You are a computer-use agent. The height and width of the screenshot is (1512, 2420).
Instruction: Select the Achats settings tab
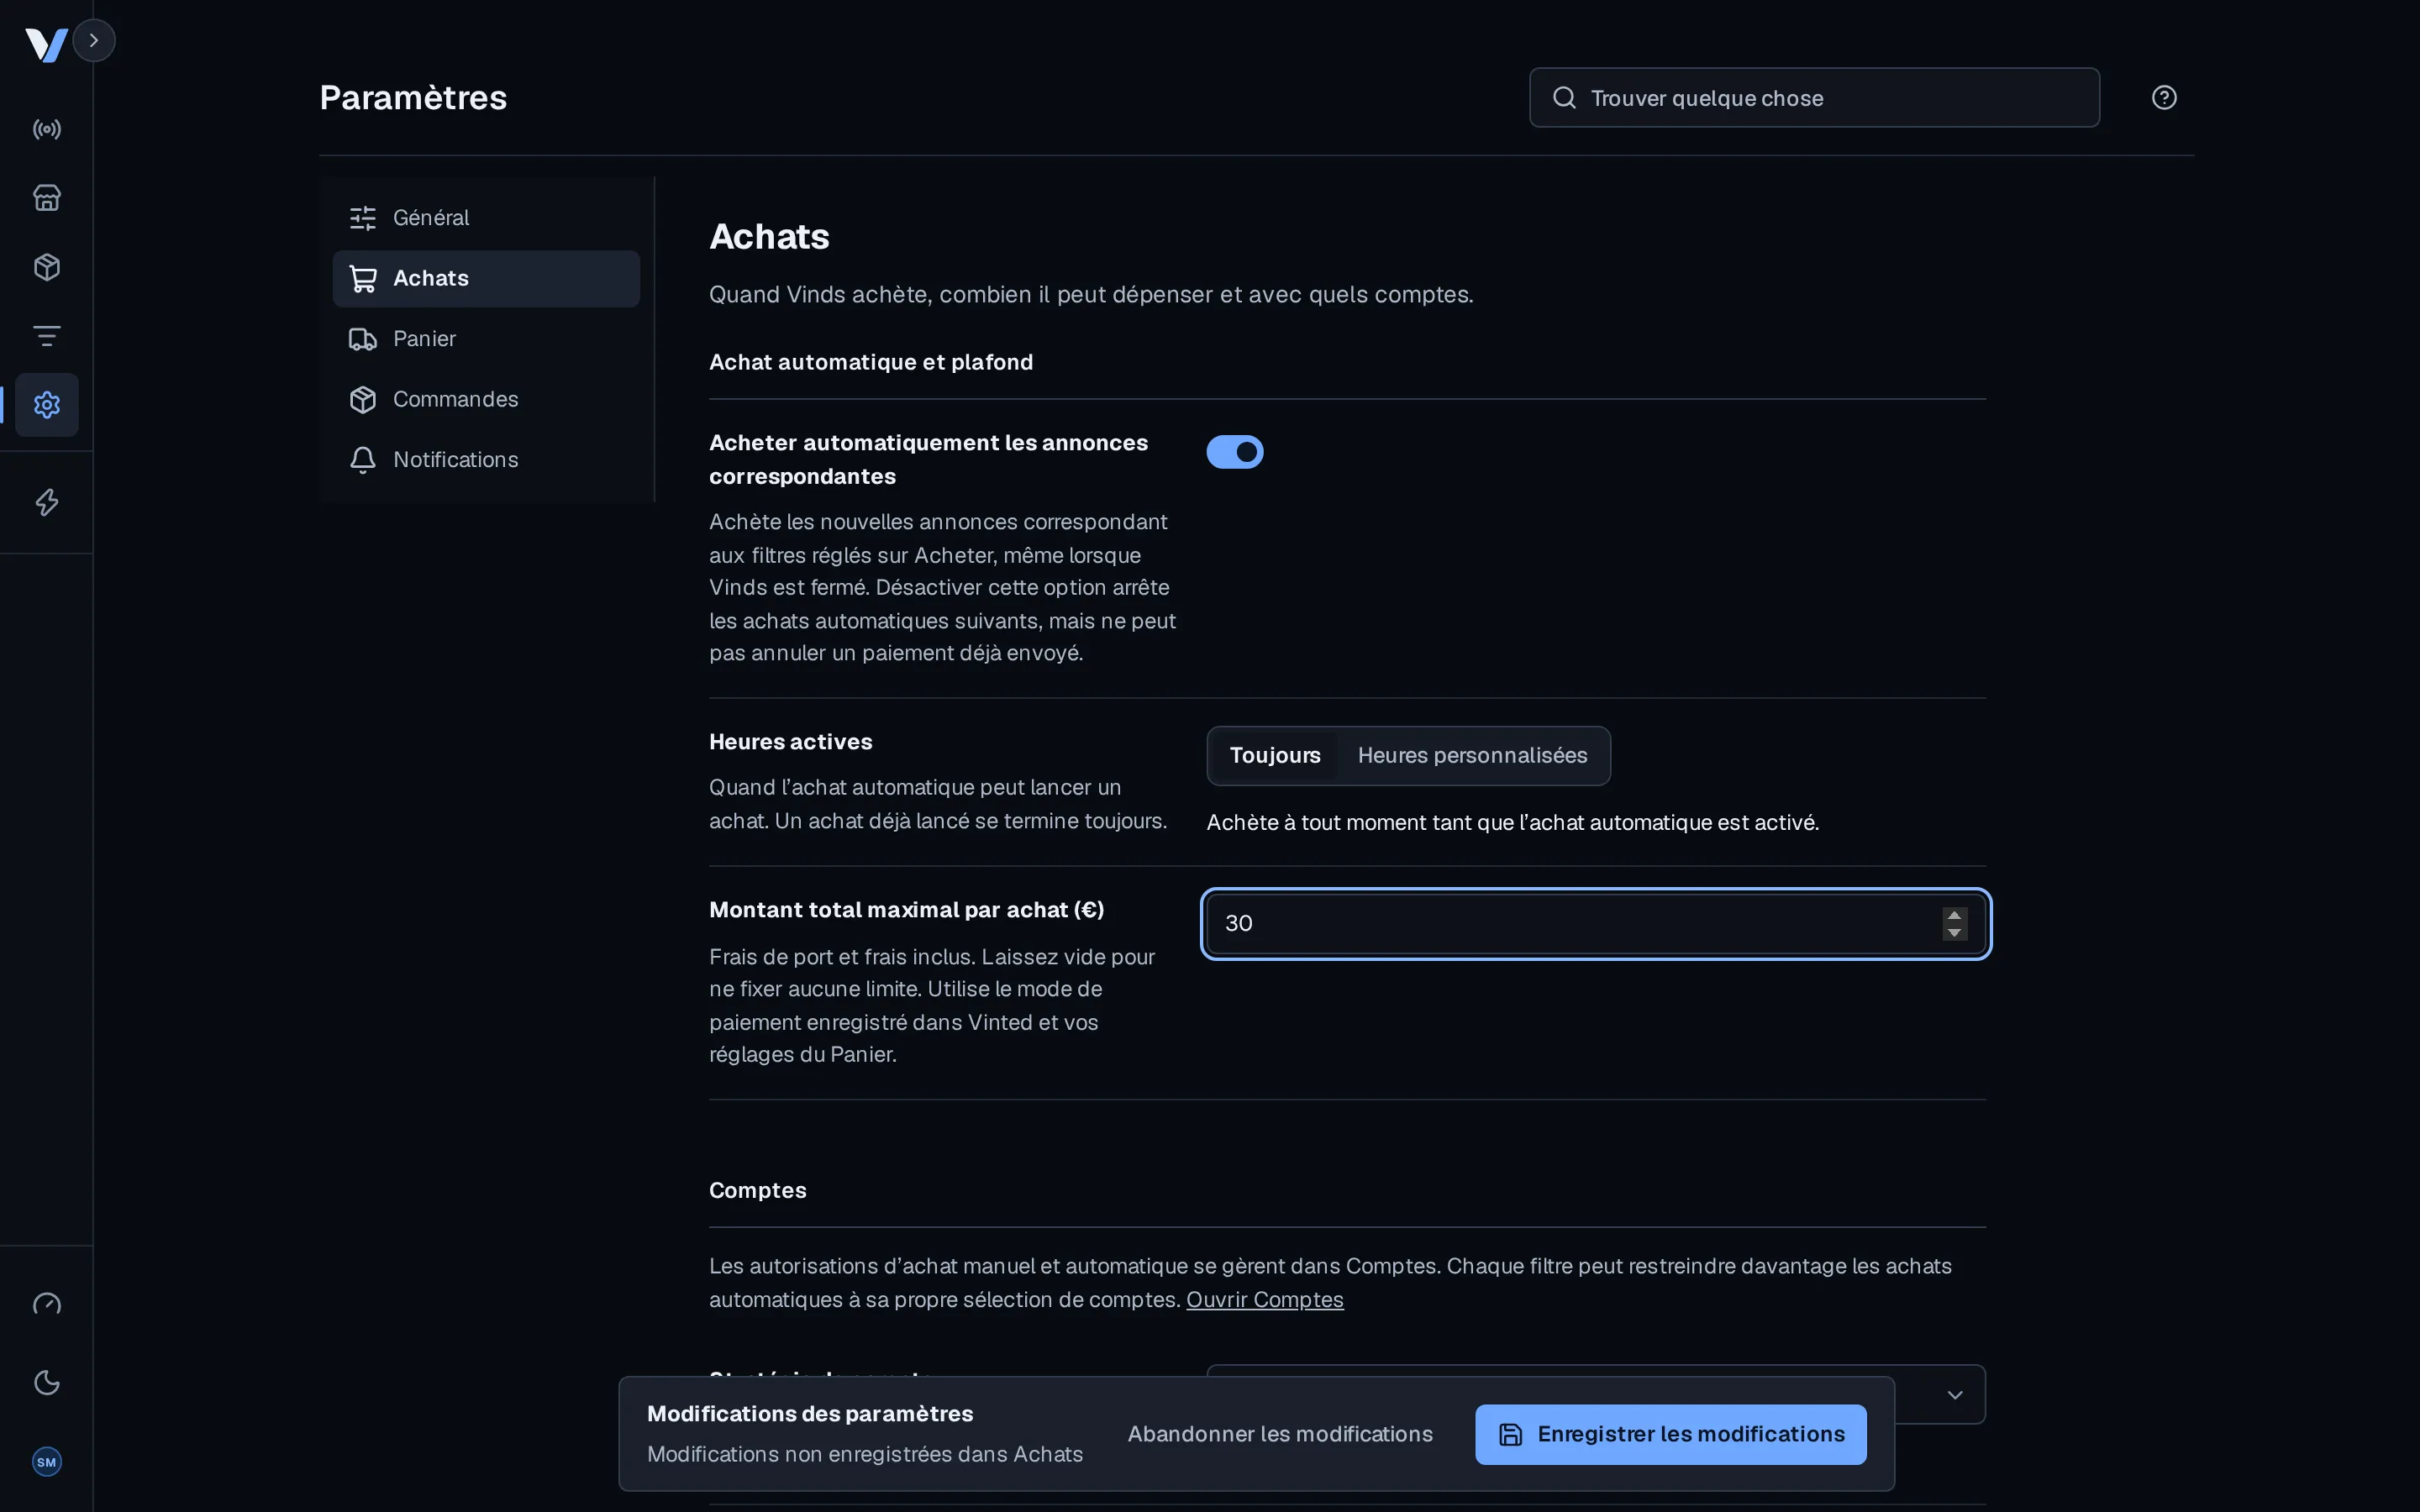point(486,279)
